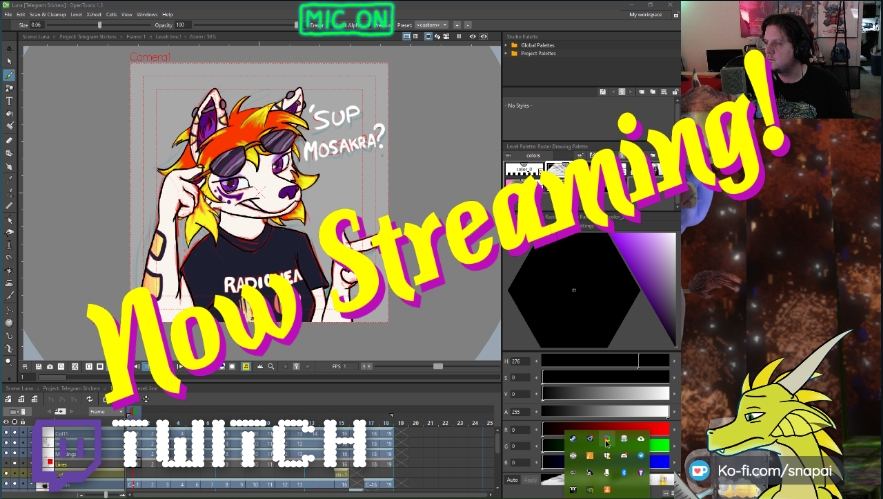
Task: Select the Selection arrow tool
Action: 9,61
